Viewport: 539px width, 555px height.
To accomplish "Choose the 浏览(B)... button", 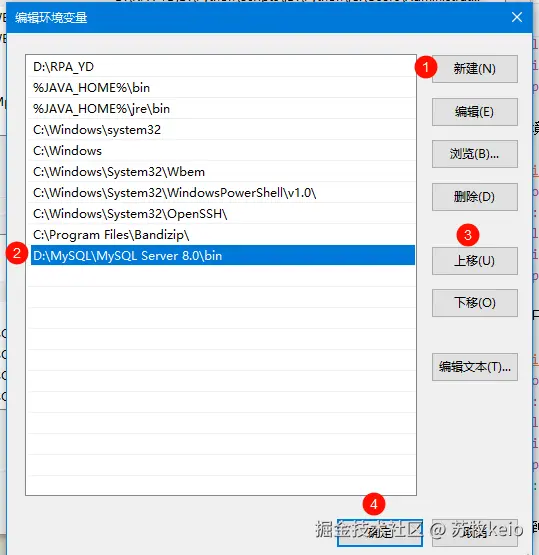I will click(475, 154).
